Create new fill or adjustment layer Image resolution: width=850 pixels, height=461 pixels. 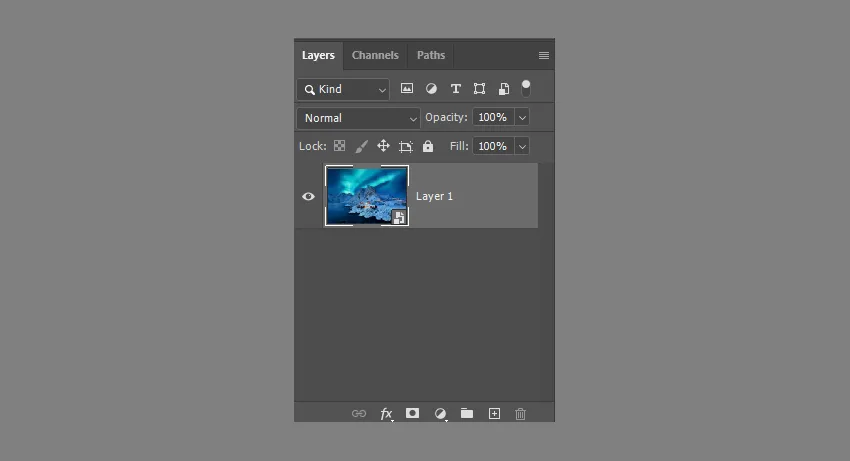(440, 414)
